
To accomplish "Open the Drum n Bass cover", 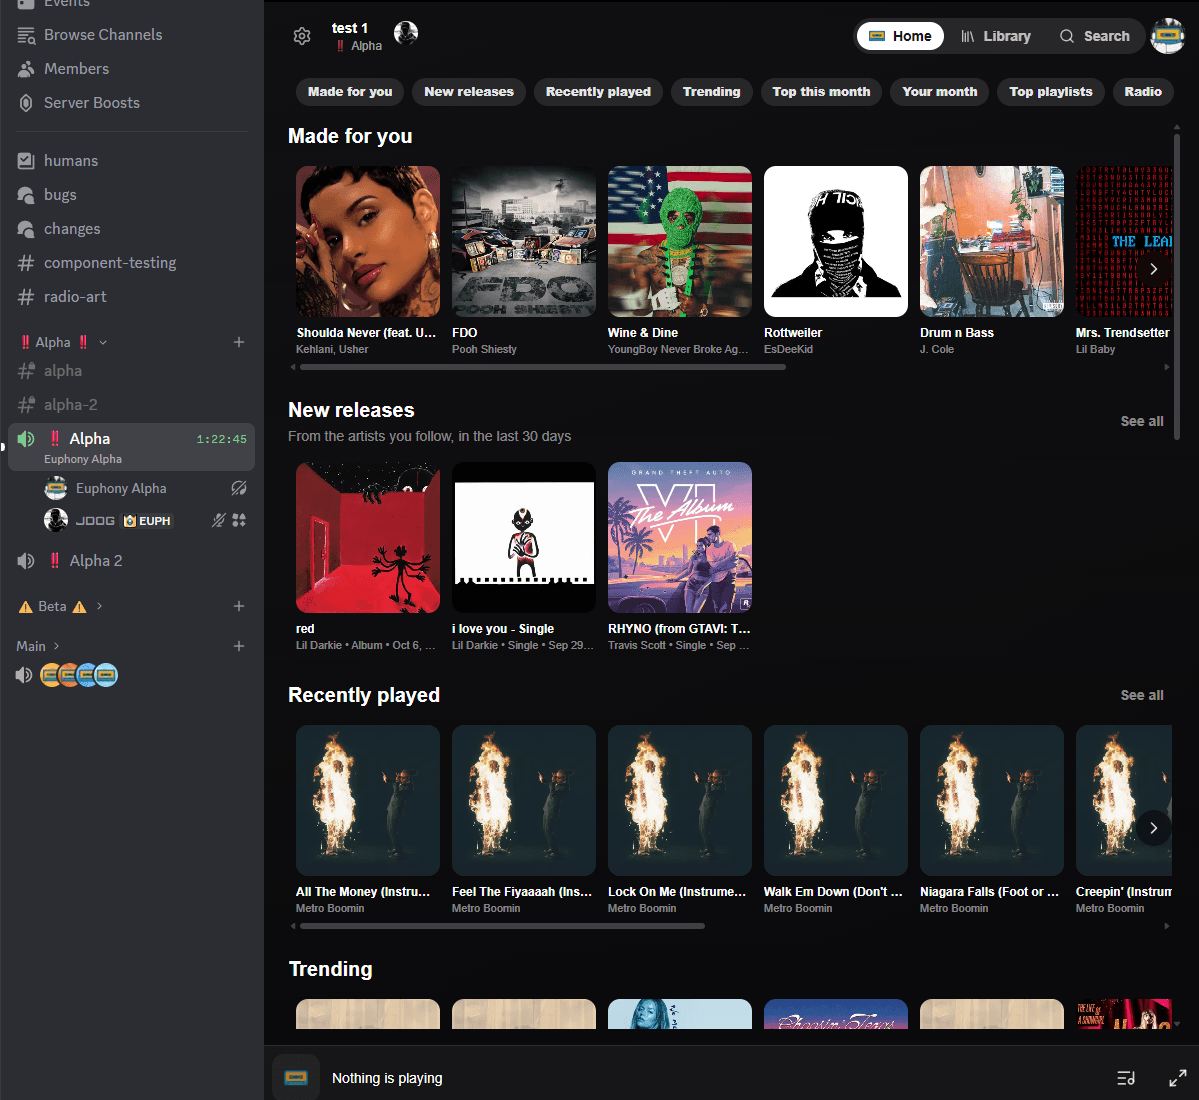I will [992, 242].
